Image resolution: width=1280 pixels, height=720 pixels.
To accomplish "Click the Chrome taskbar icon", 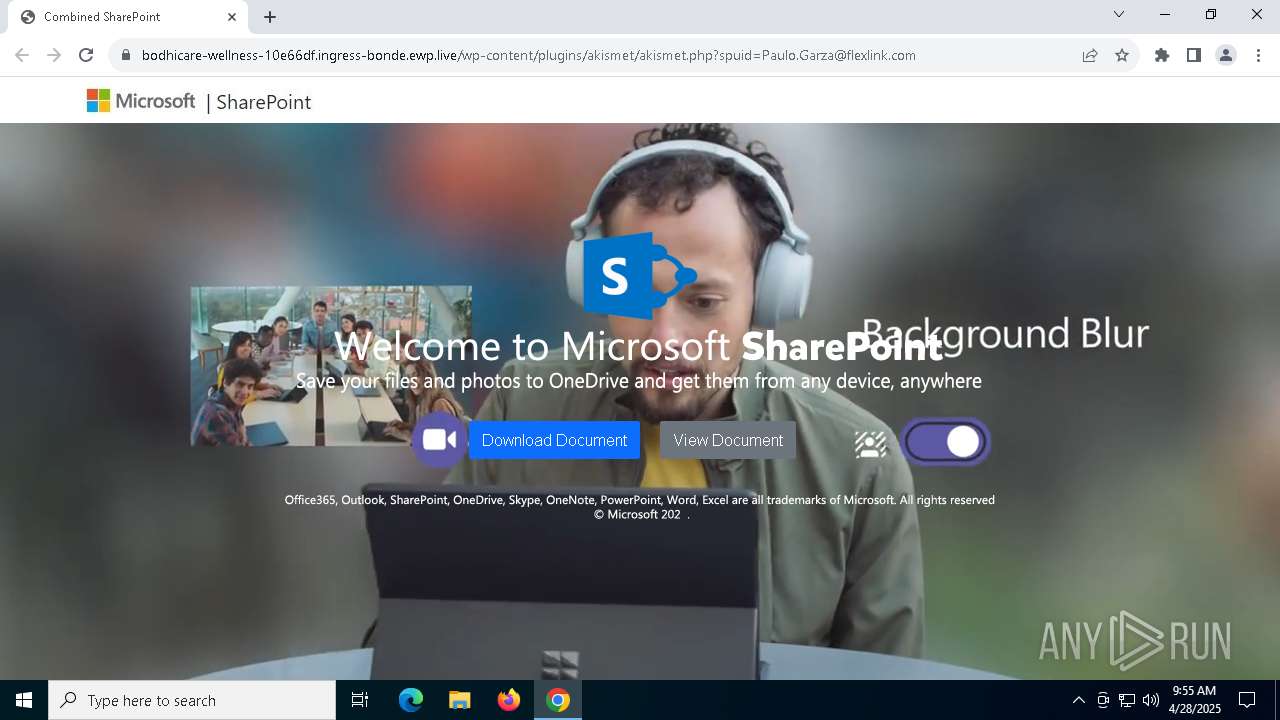I will click(558, 700).
